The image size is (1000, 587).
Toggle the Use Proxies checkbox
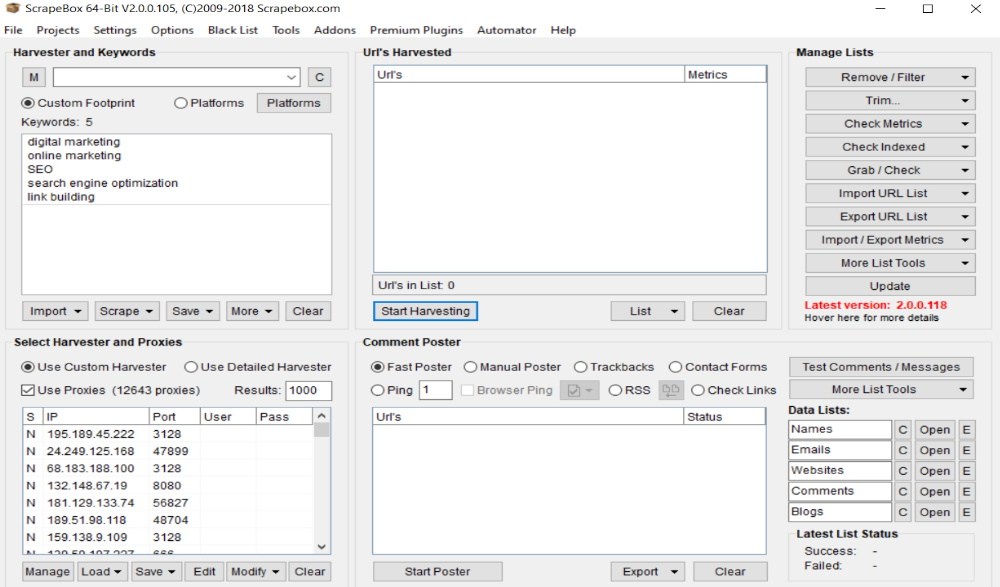click(28, 390)
